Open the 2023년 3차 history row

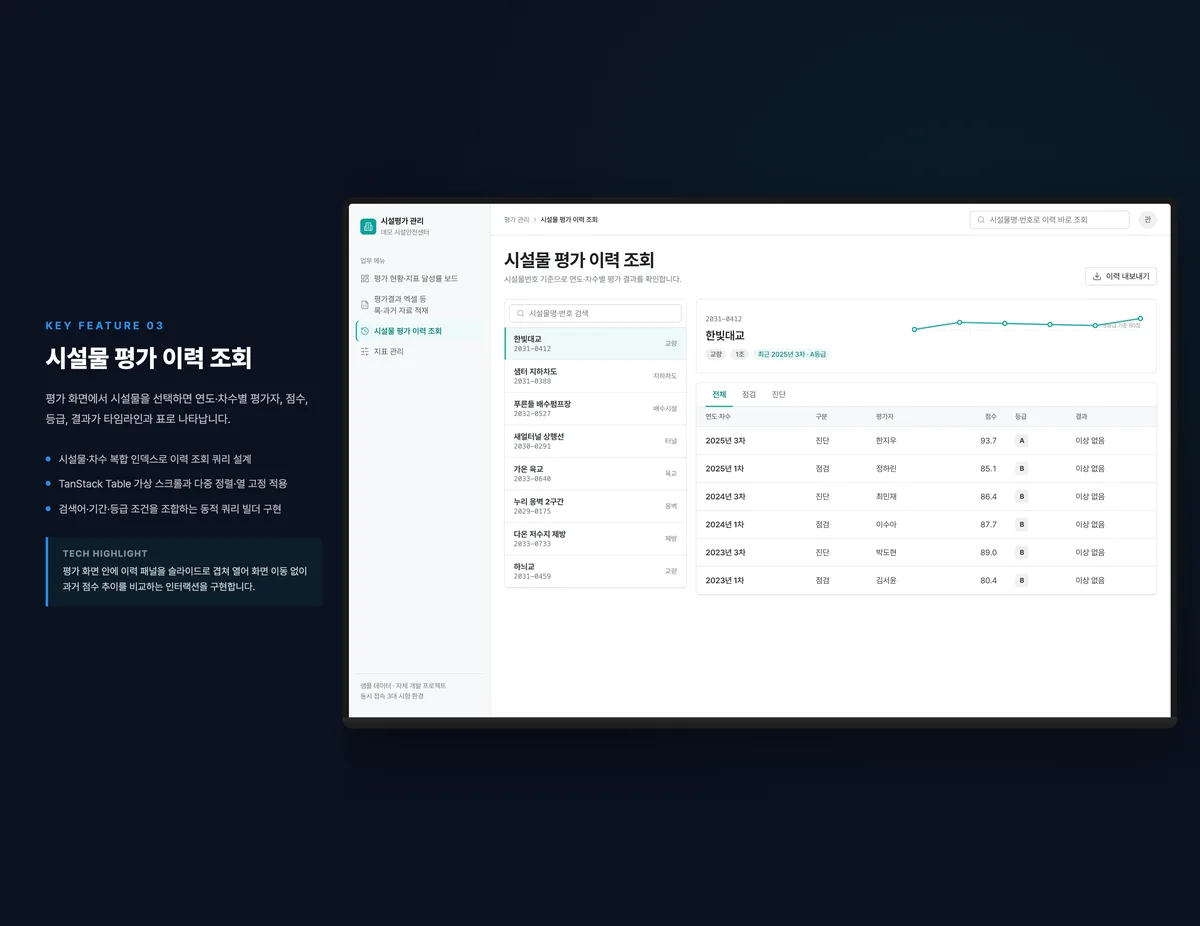pos(926,552)
